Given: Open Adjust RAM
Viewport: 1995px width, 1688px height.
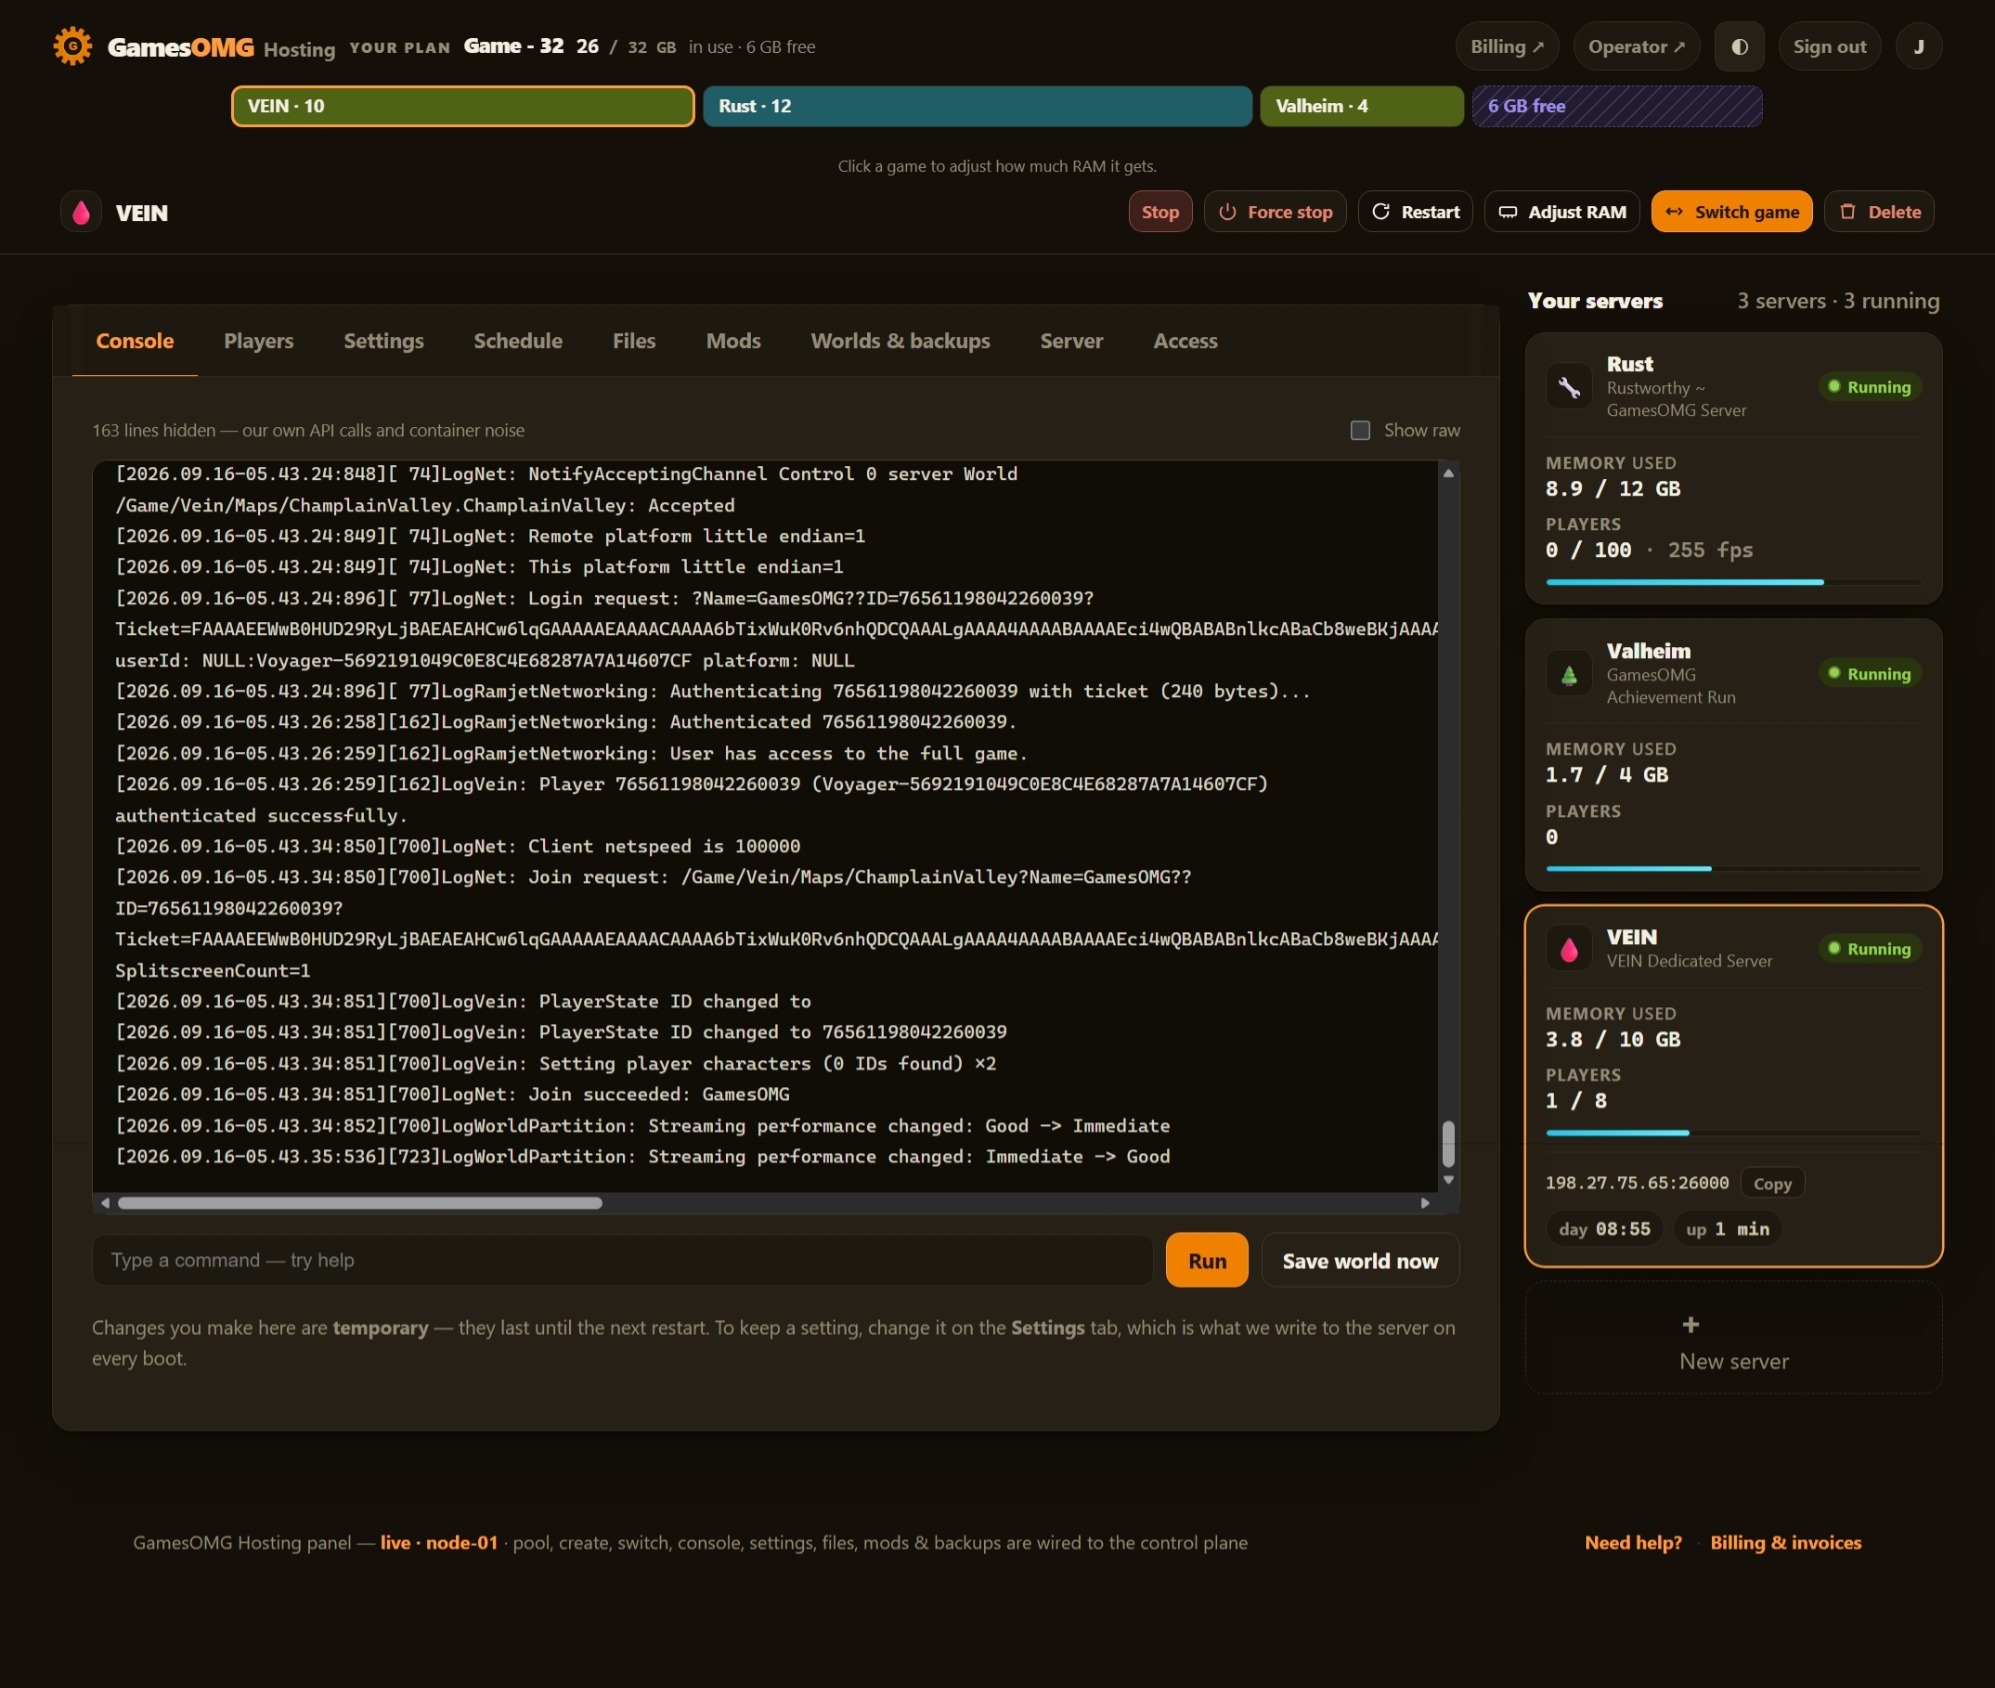Looking at the screenshot, I should (1562, 212).
